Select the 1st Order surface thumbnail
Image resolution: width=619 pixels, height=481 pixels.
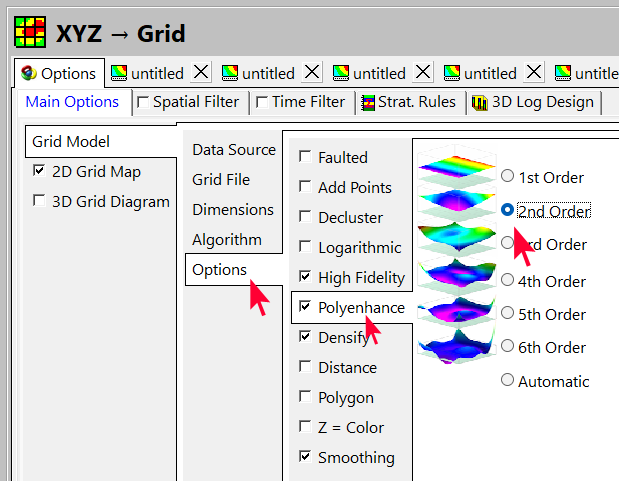pyautogui.click(x=455, y=164)
